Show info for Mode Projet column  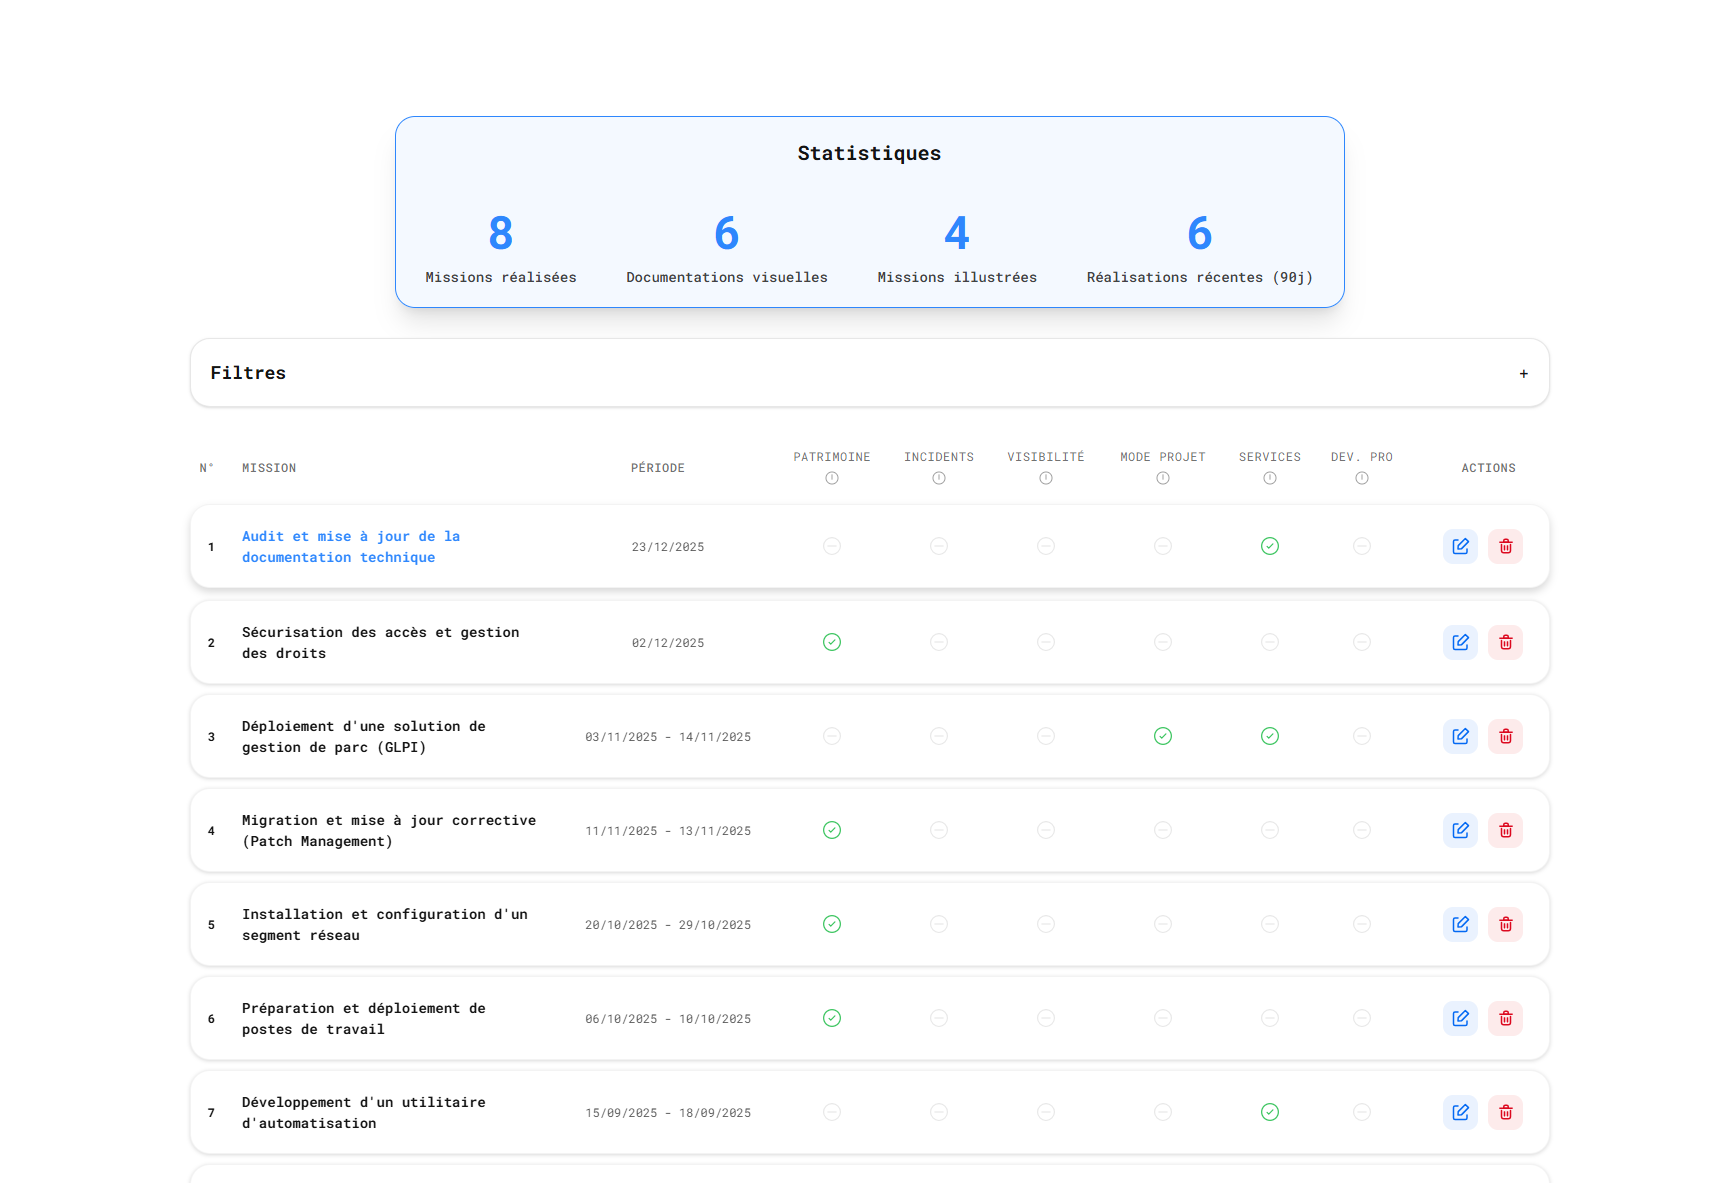coord(1162,478)
